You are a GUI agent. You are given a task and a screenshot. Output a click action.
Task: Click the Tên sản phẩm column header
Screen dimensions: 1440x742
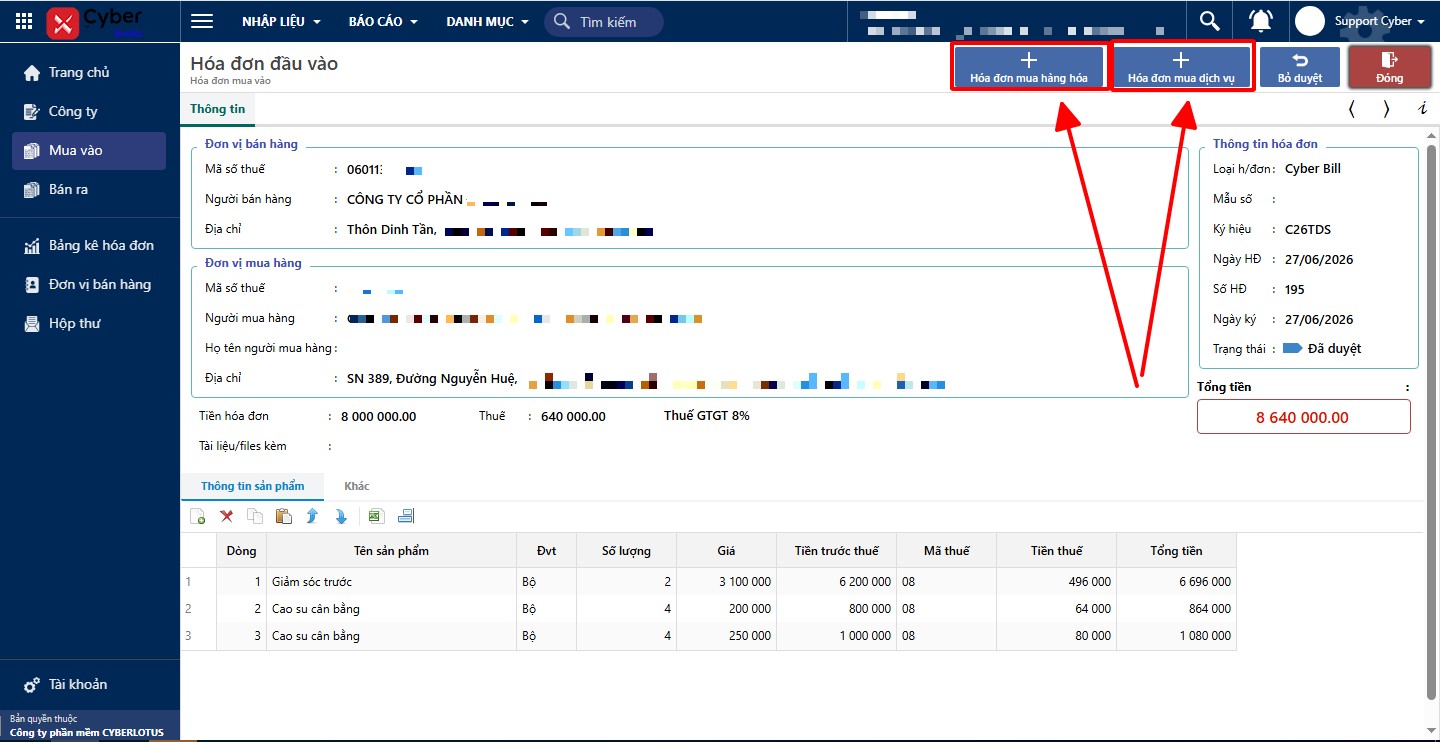click(x=391, y=551)
